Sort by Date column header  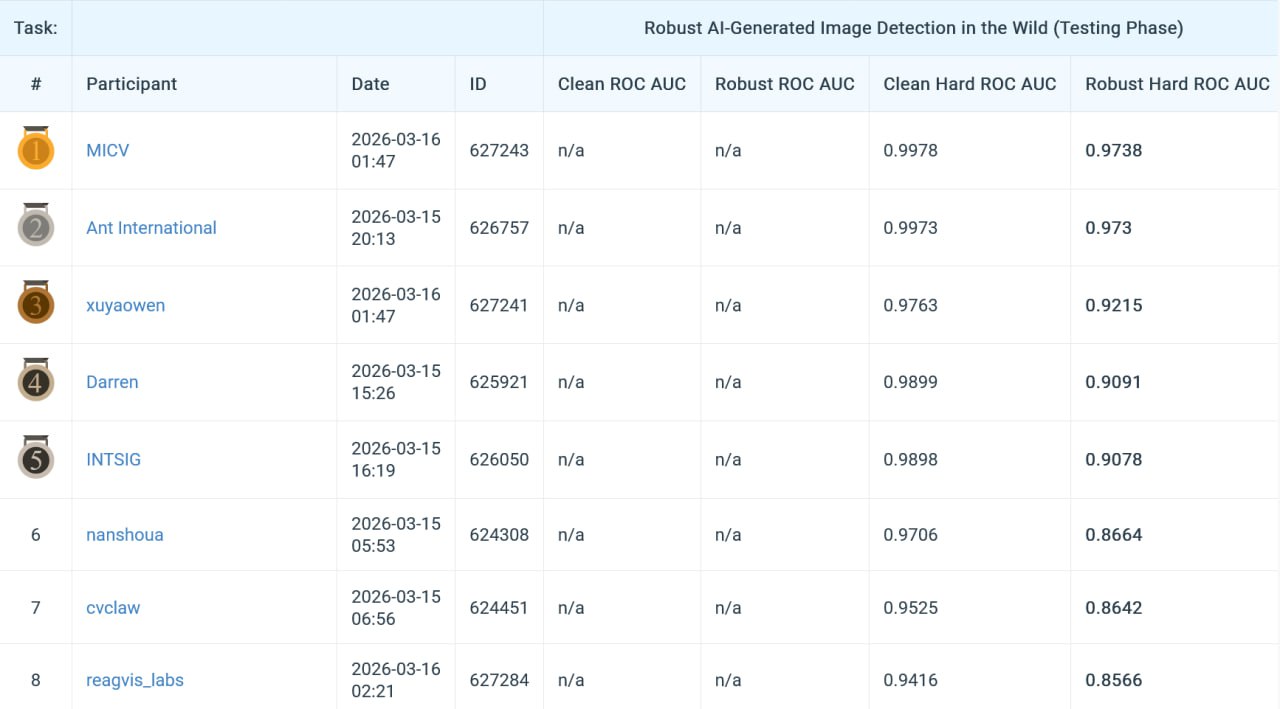pyautogui.click(x=370, y=84)
